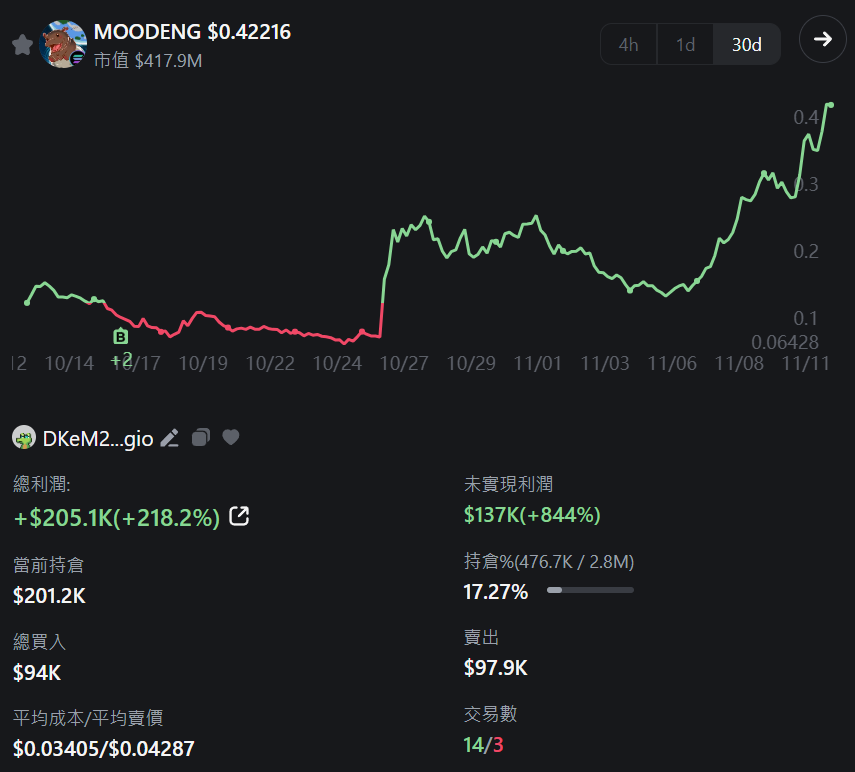
Task: Click the chart's starting point dot
Action: point(27,303)
